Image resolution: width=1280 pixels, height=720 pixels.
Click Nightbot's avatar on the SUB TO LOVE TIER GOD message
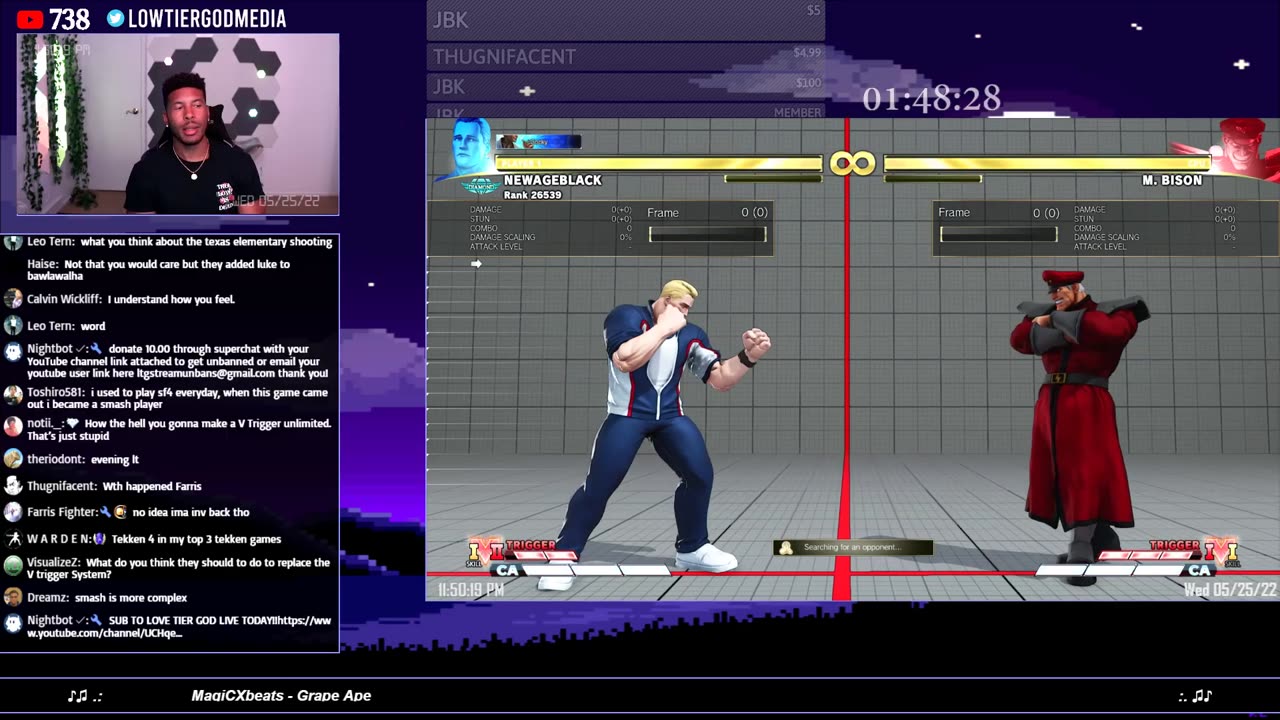[x=13, y=623]
